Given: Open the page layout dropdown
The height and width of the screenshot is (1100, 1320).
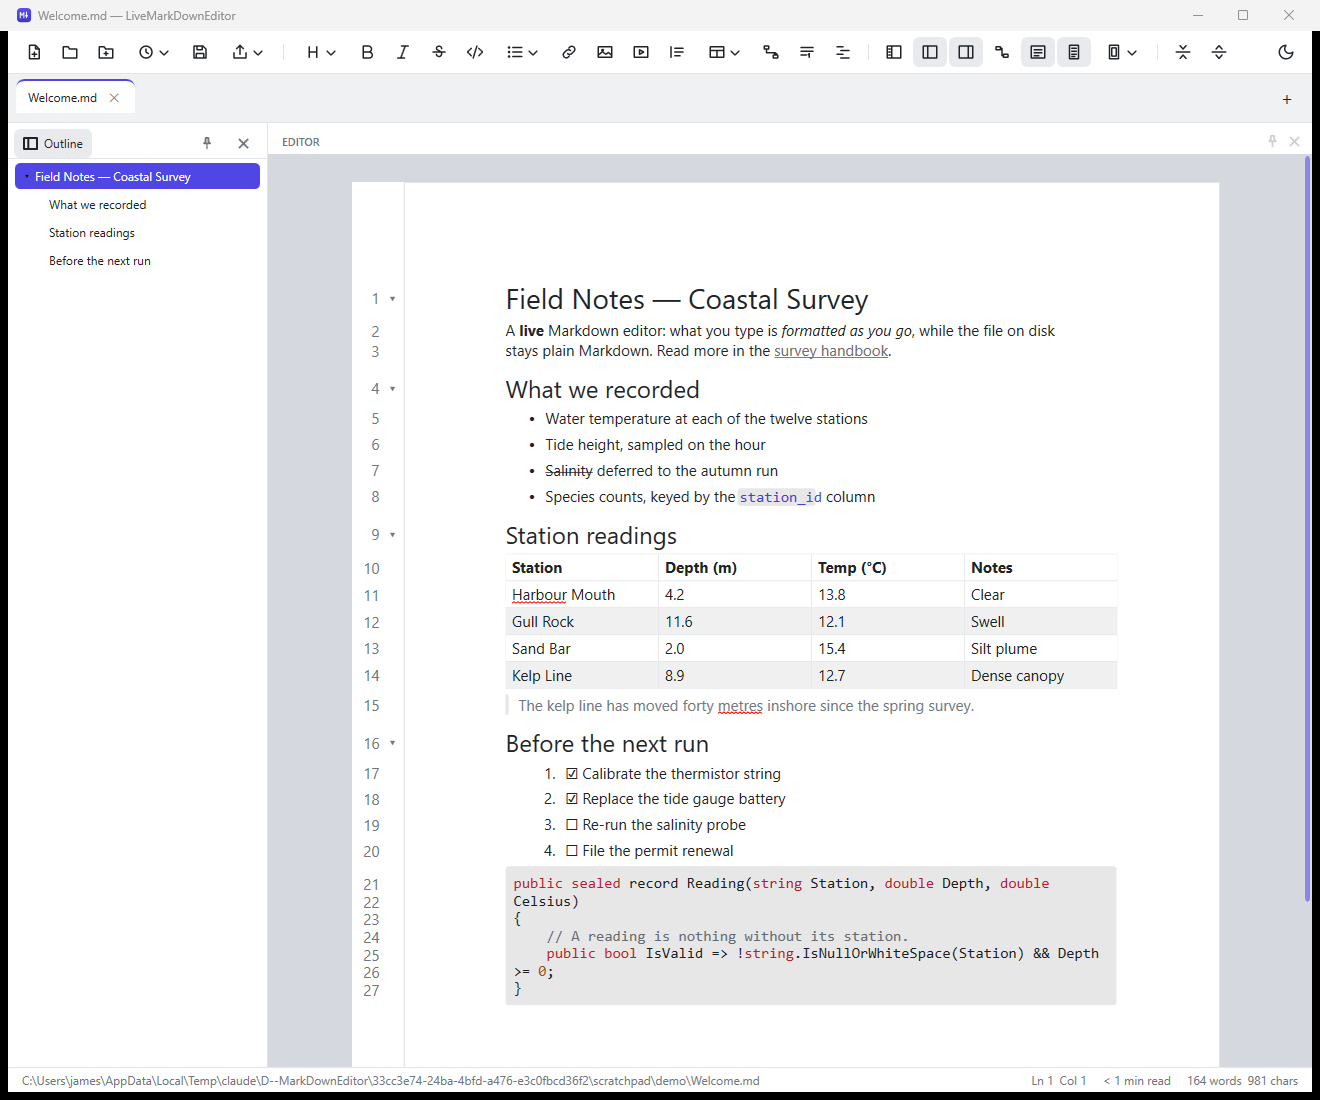Looking at the screenshot, I should [1122, 52].
